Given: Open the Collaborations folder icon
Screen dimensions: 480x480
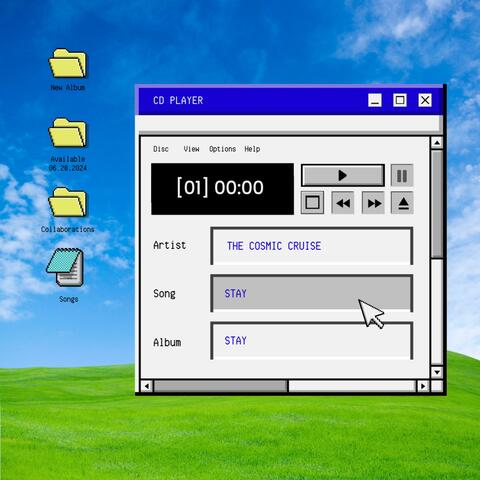Looking at the screenshot, I should point(68,202).
